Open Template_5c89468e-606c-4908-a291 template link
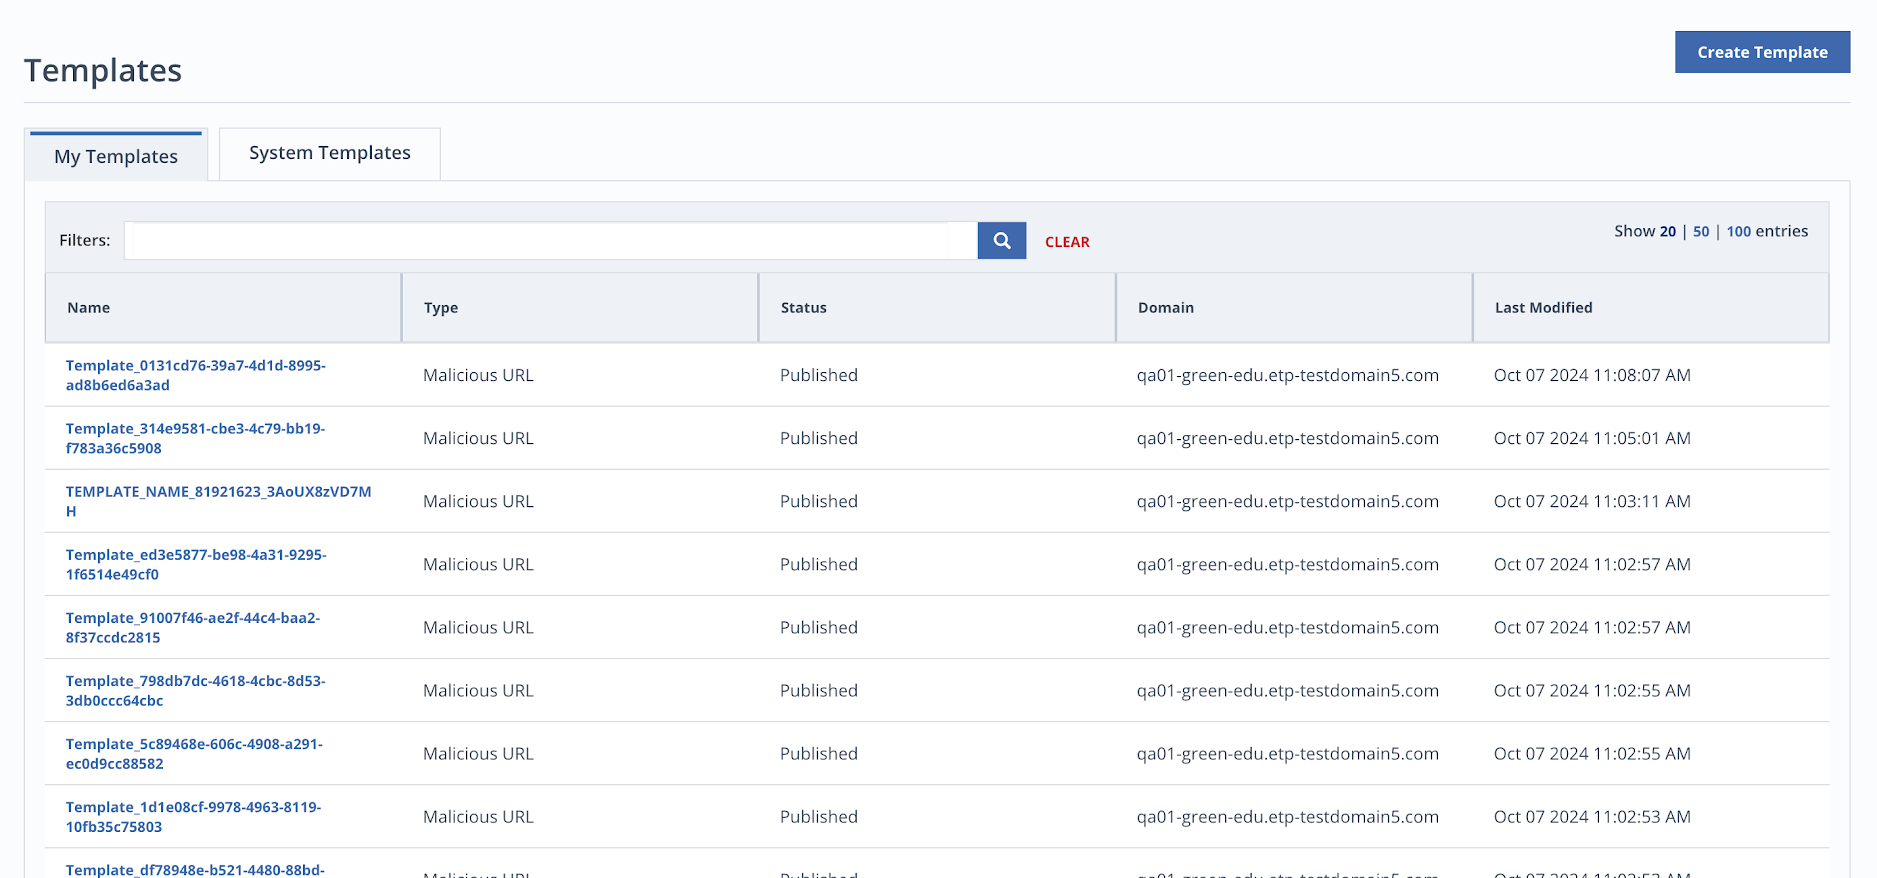1877x878 pixels. (x=194, y=753)
